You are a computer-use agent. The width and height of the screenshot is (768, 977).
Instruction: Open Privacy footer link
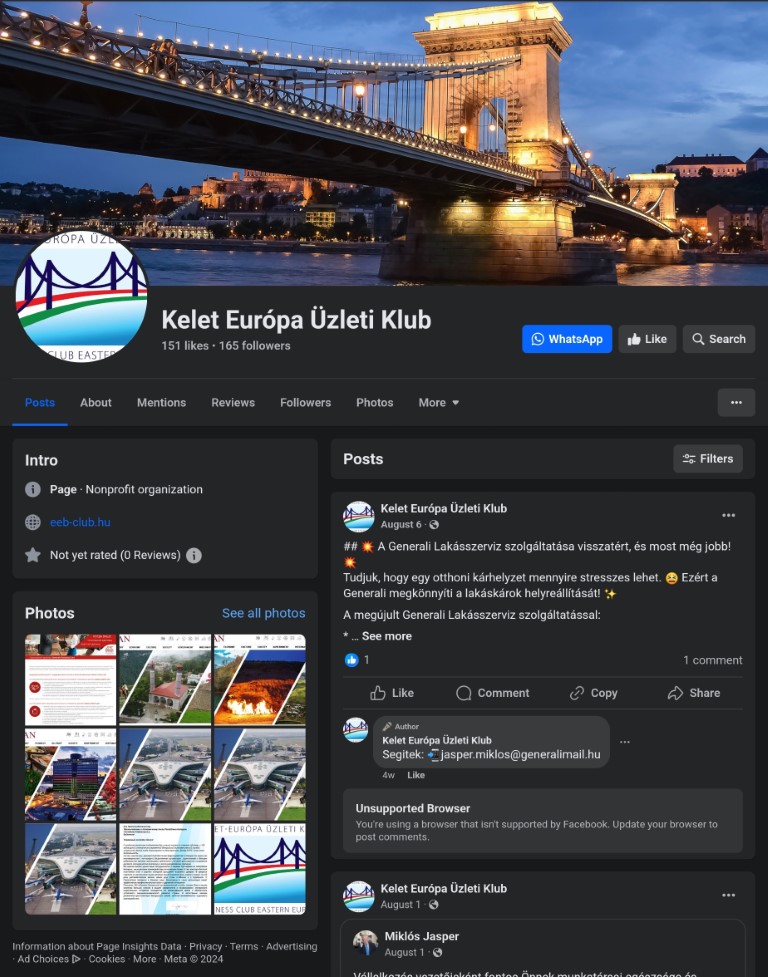pyautogui.click(x=206, y=946)
